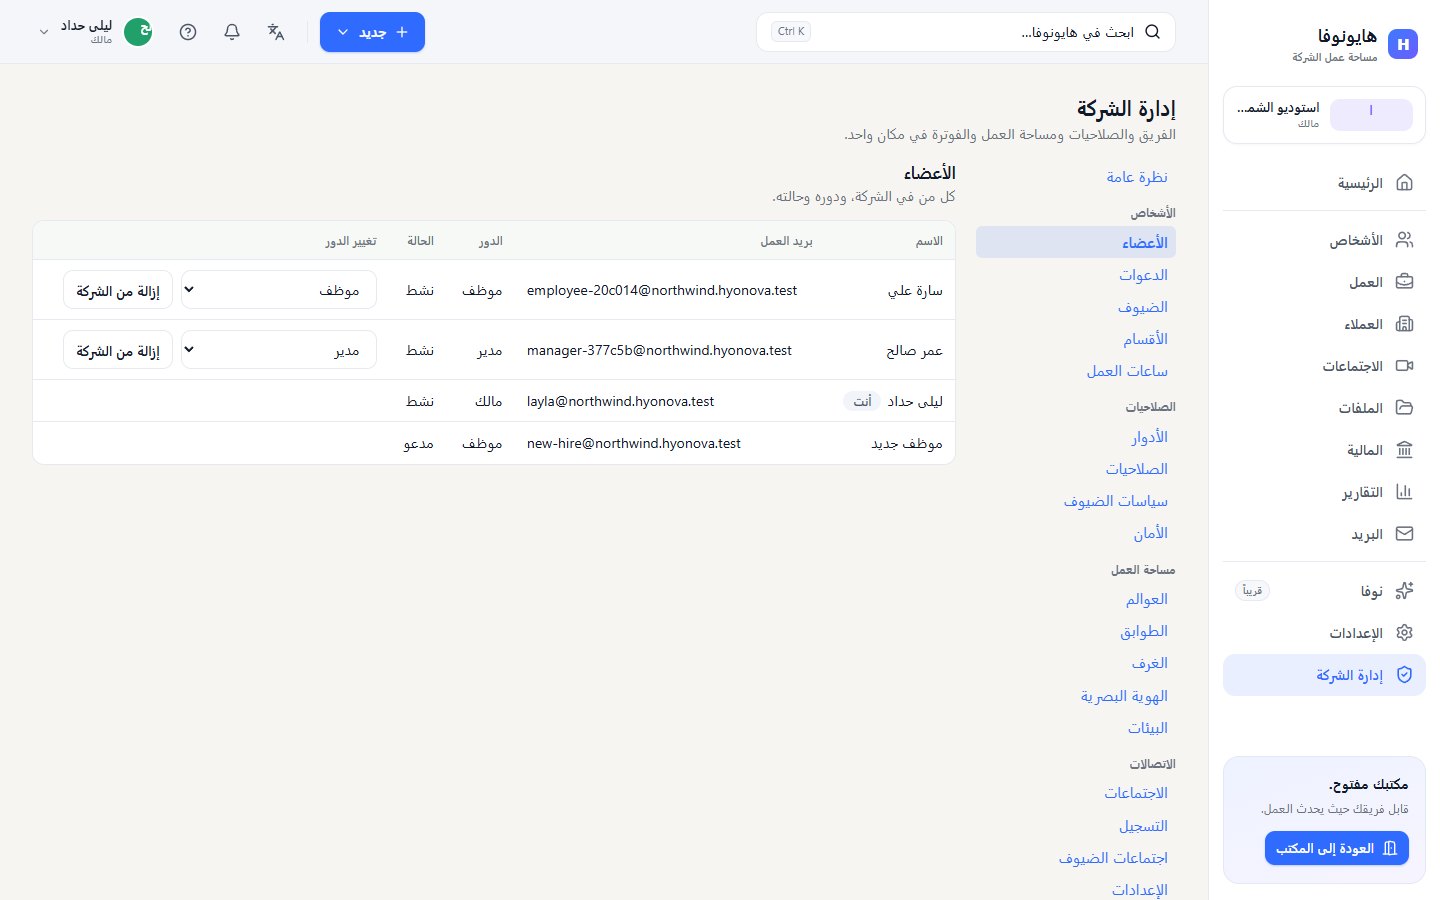The image size is (1440, 900).
Task: Remove سارة علي from the company
Action: (x=118, y=291)
